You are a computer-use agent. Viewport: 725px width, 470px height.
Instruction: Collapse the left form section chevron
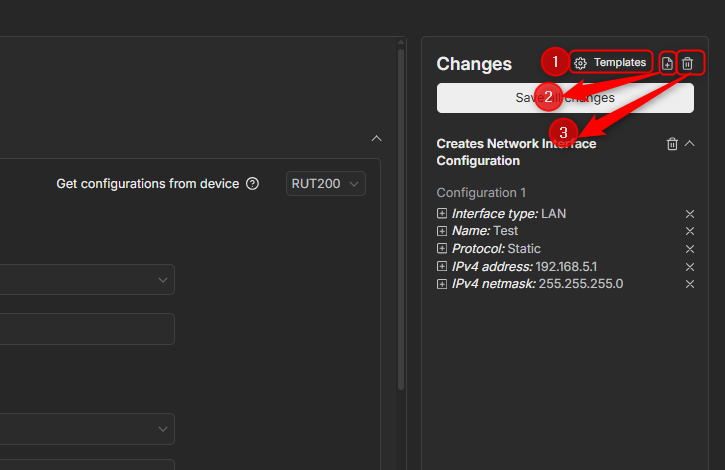376,138
